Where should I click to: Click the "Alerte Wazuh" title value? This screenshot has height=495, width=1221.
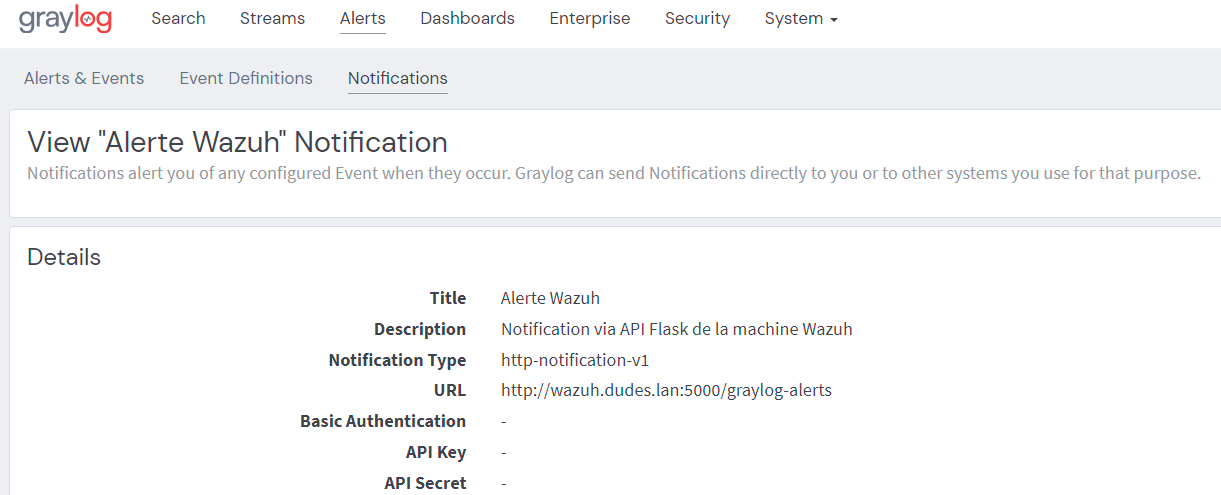click(x=550, y=298)
